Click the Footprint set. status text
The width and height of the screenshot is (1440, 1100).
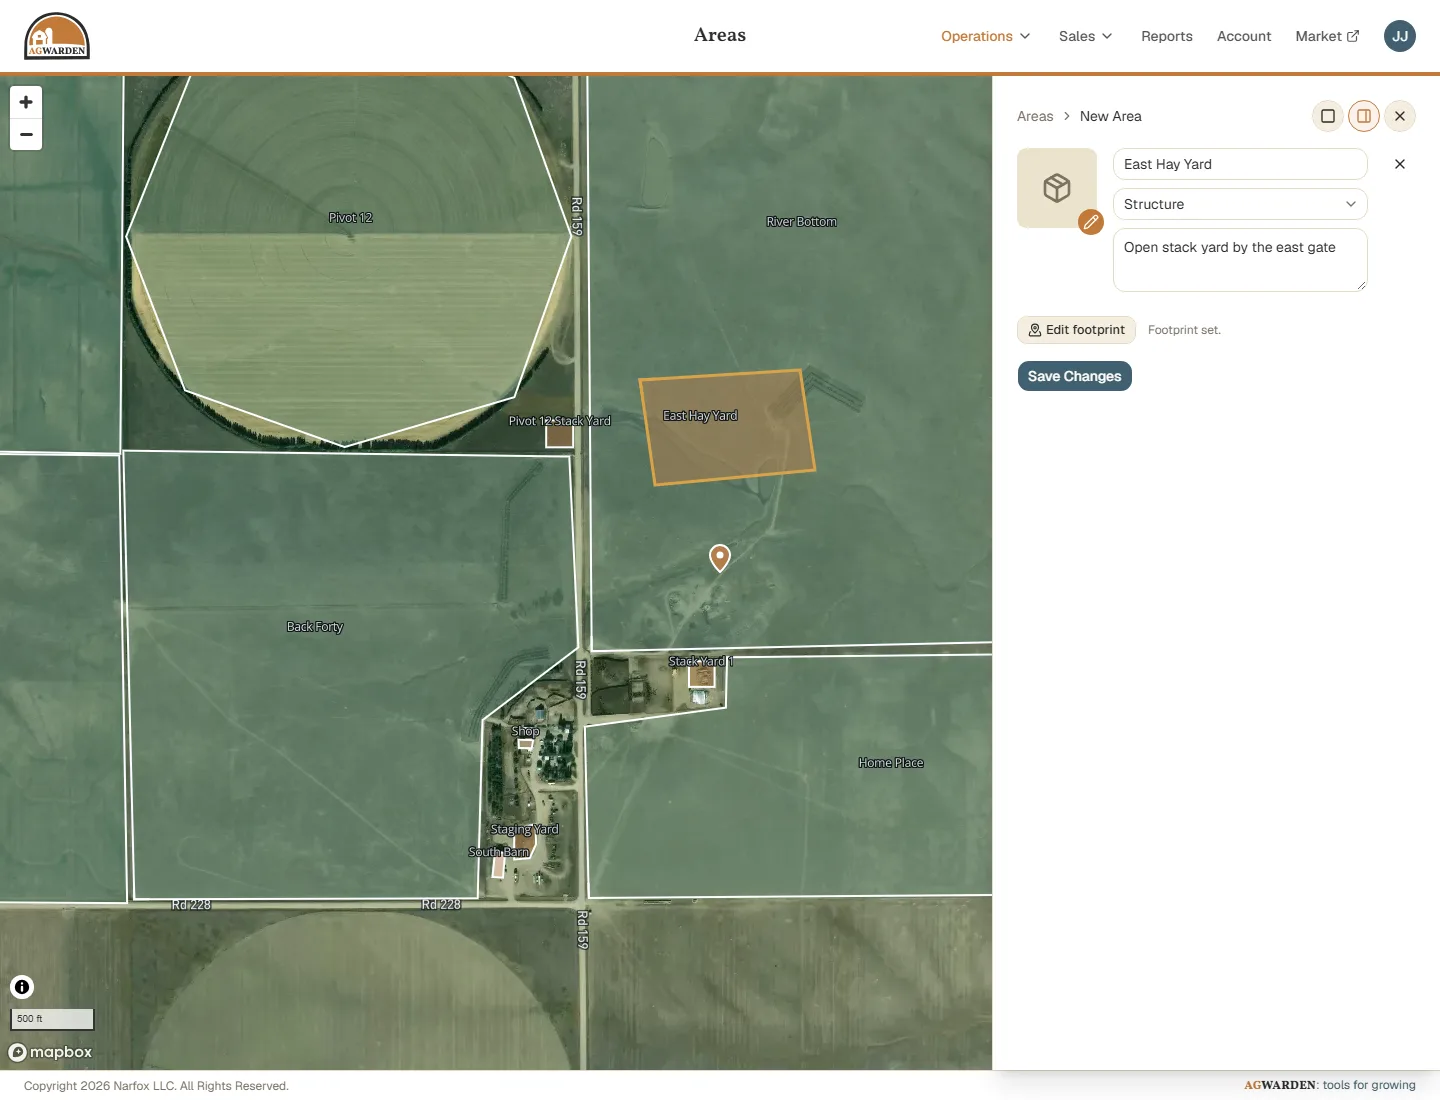click(x=1184, y=330)
